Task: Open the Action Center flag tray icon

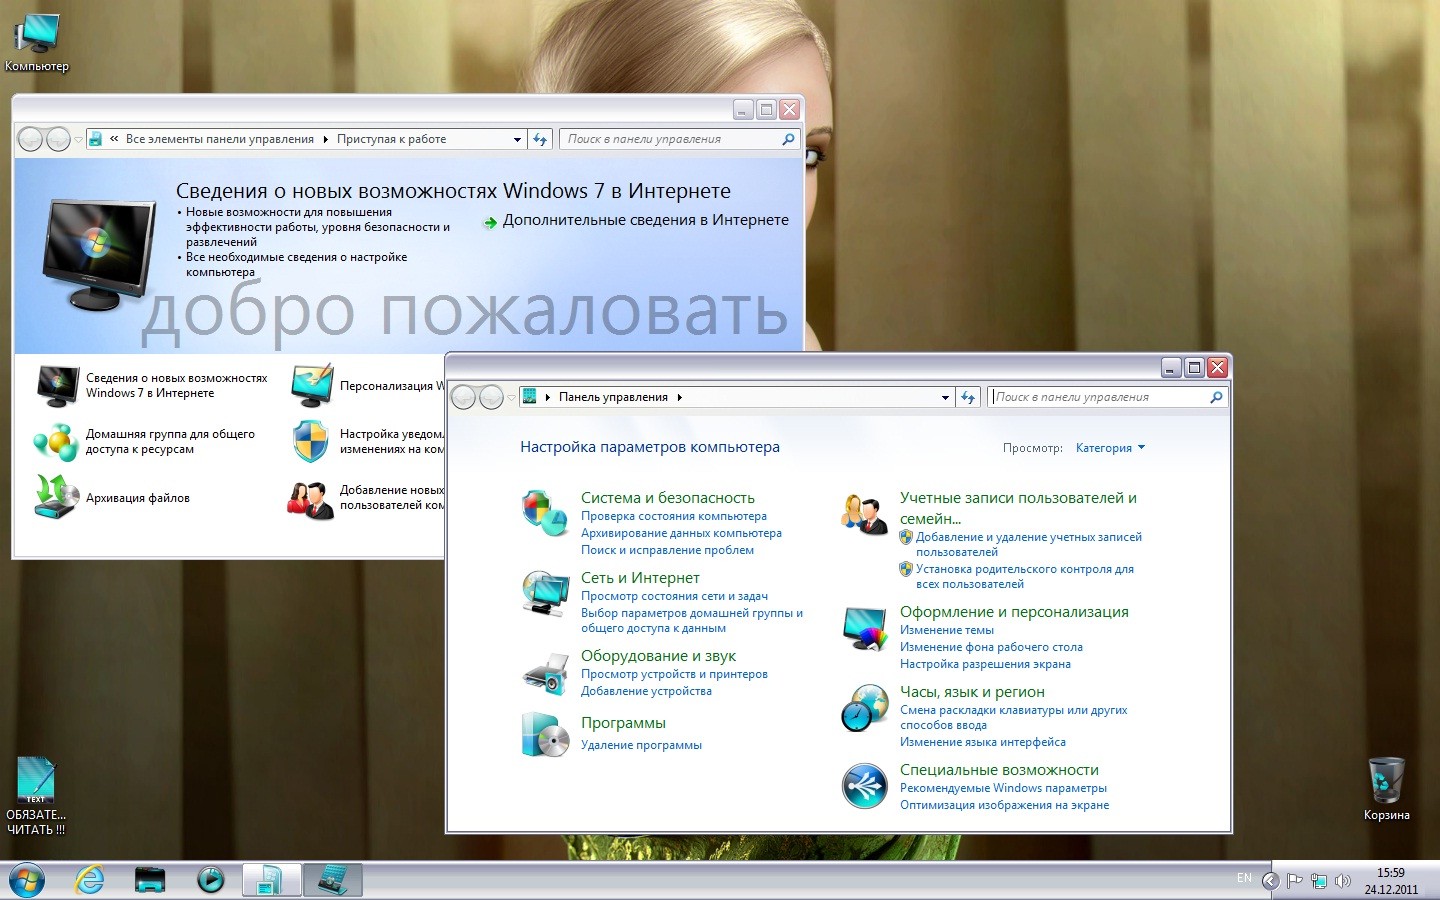Action: 1295,881
